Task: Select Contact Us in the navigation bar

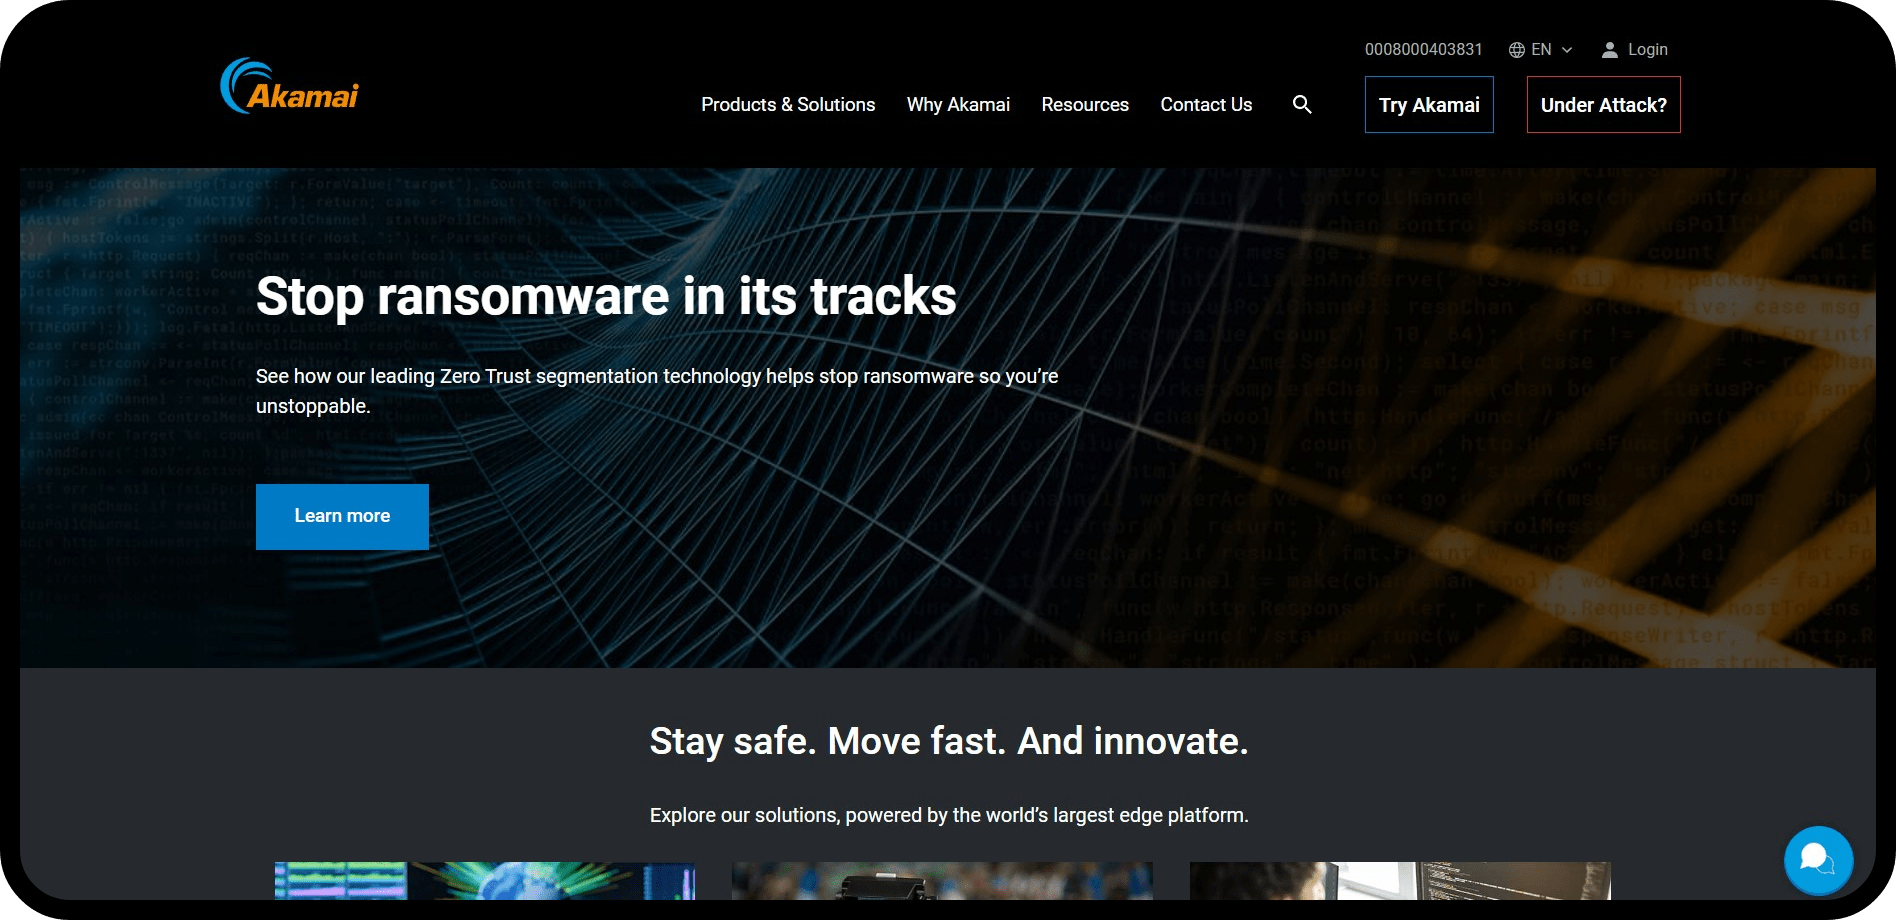Action: [x=1205, y=105]
